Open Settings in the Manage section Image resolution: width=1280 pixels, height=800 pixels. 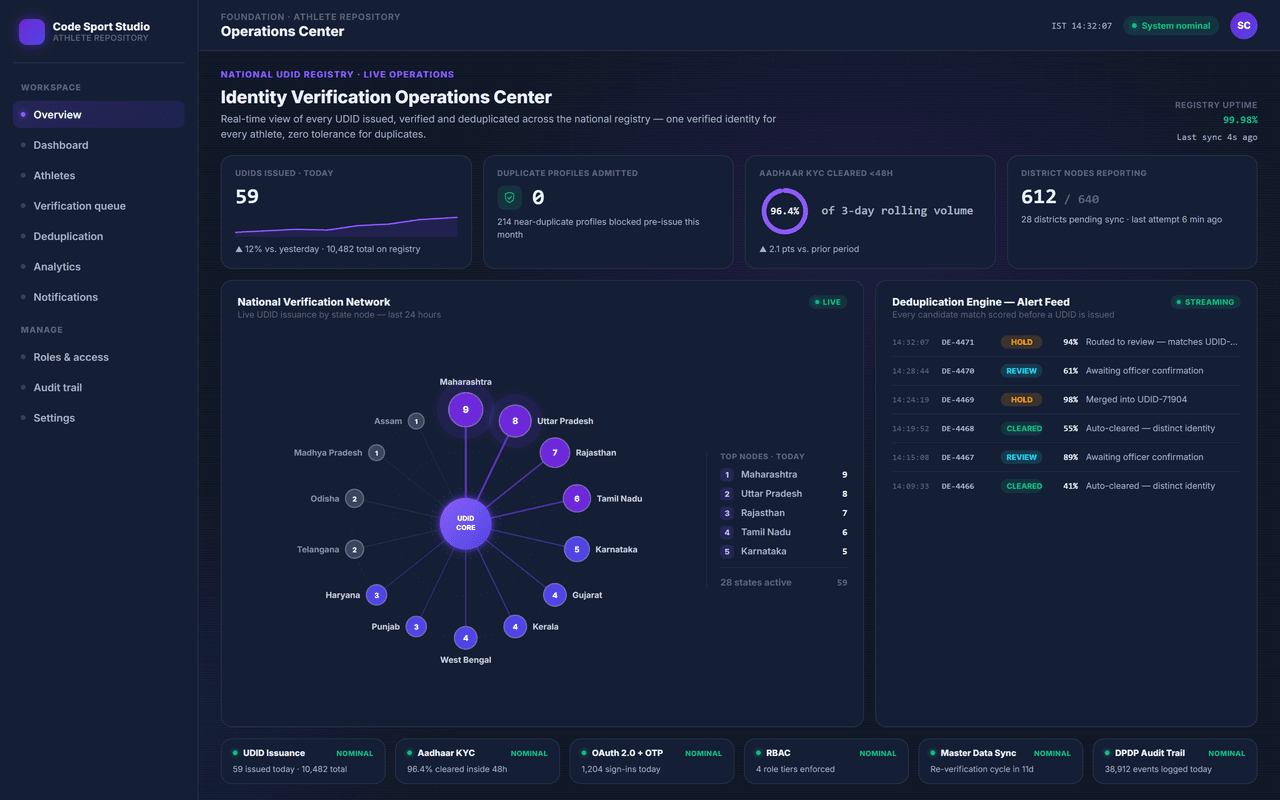coord(99,418)
